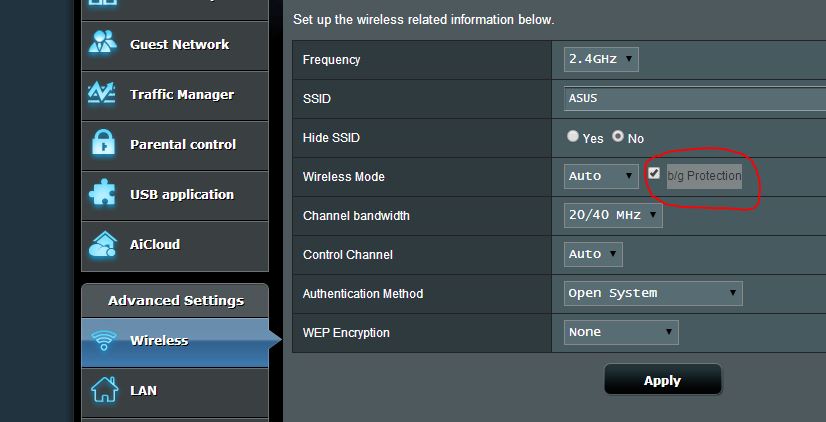
Task: Go to the Parental control menu label
Action: tap(183, 144)
